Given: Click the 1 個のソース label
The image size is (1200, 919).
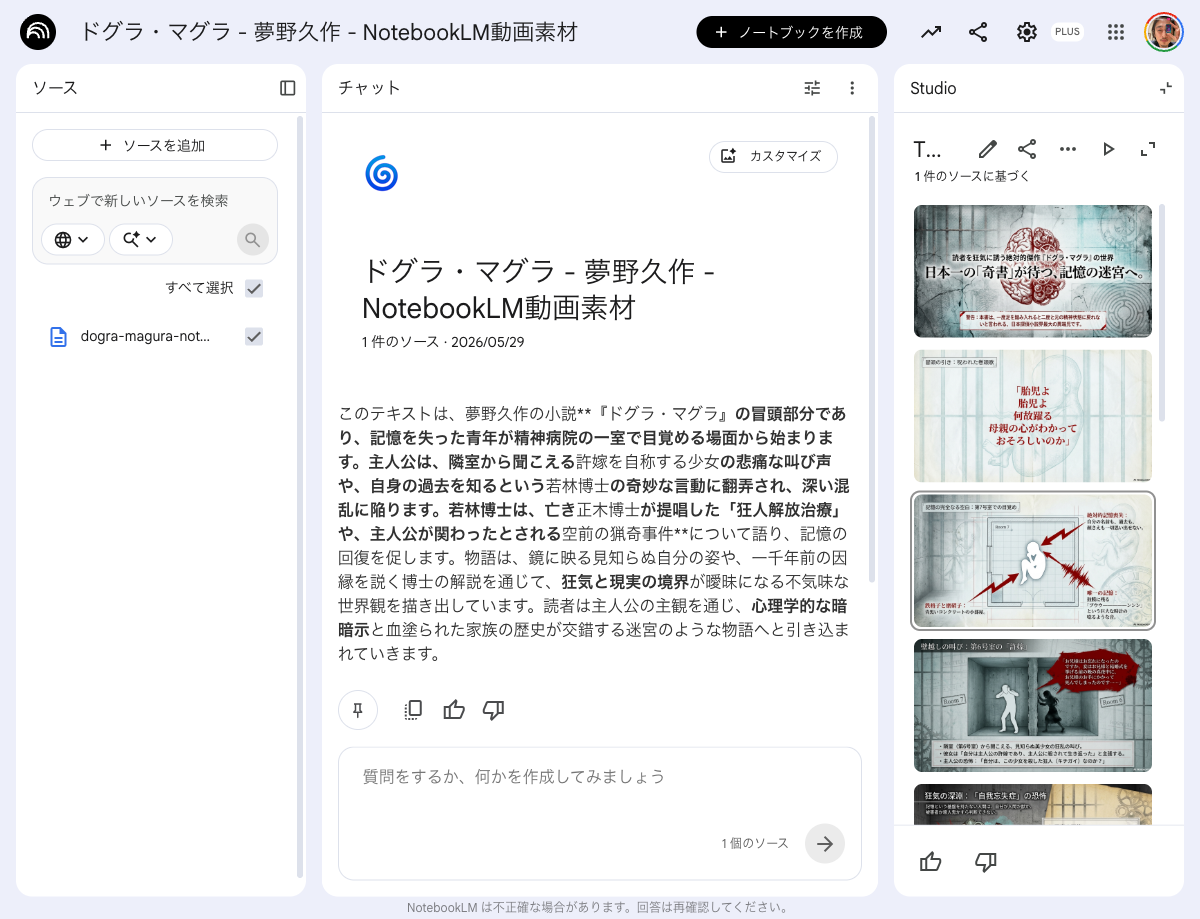Looking at the screenshot, I should pos(755,843).
